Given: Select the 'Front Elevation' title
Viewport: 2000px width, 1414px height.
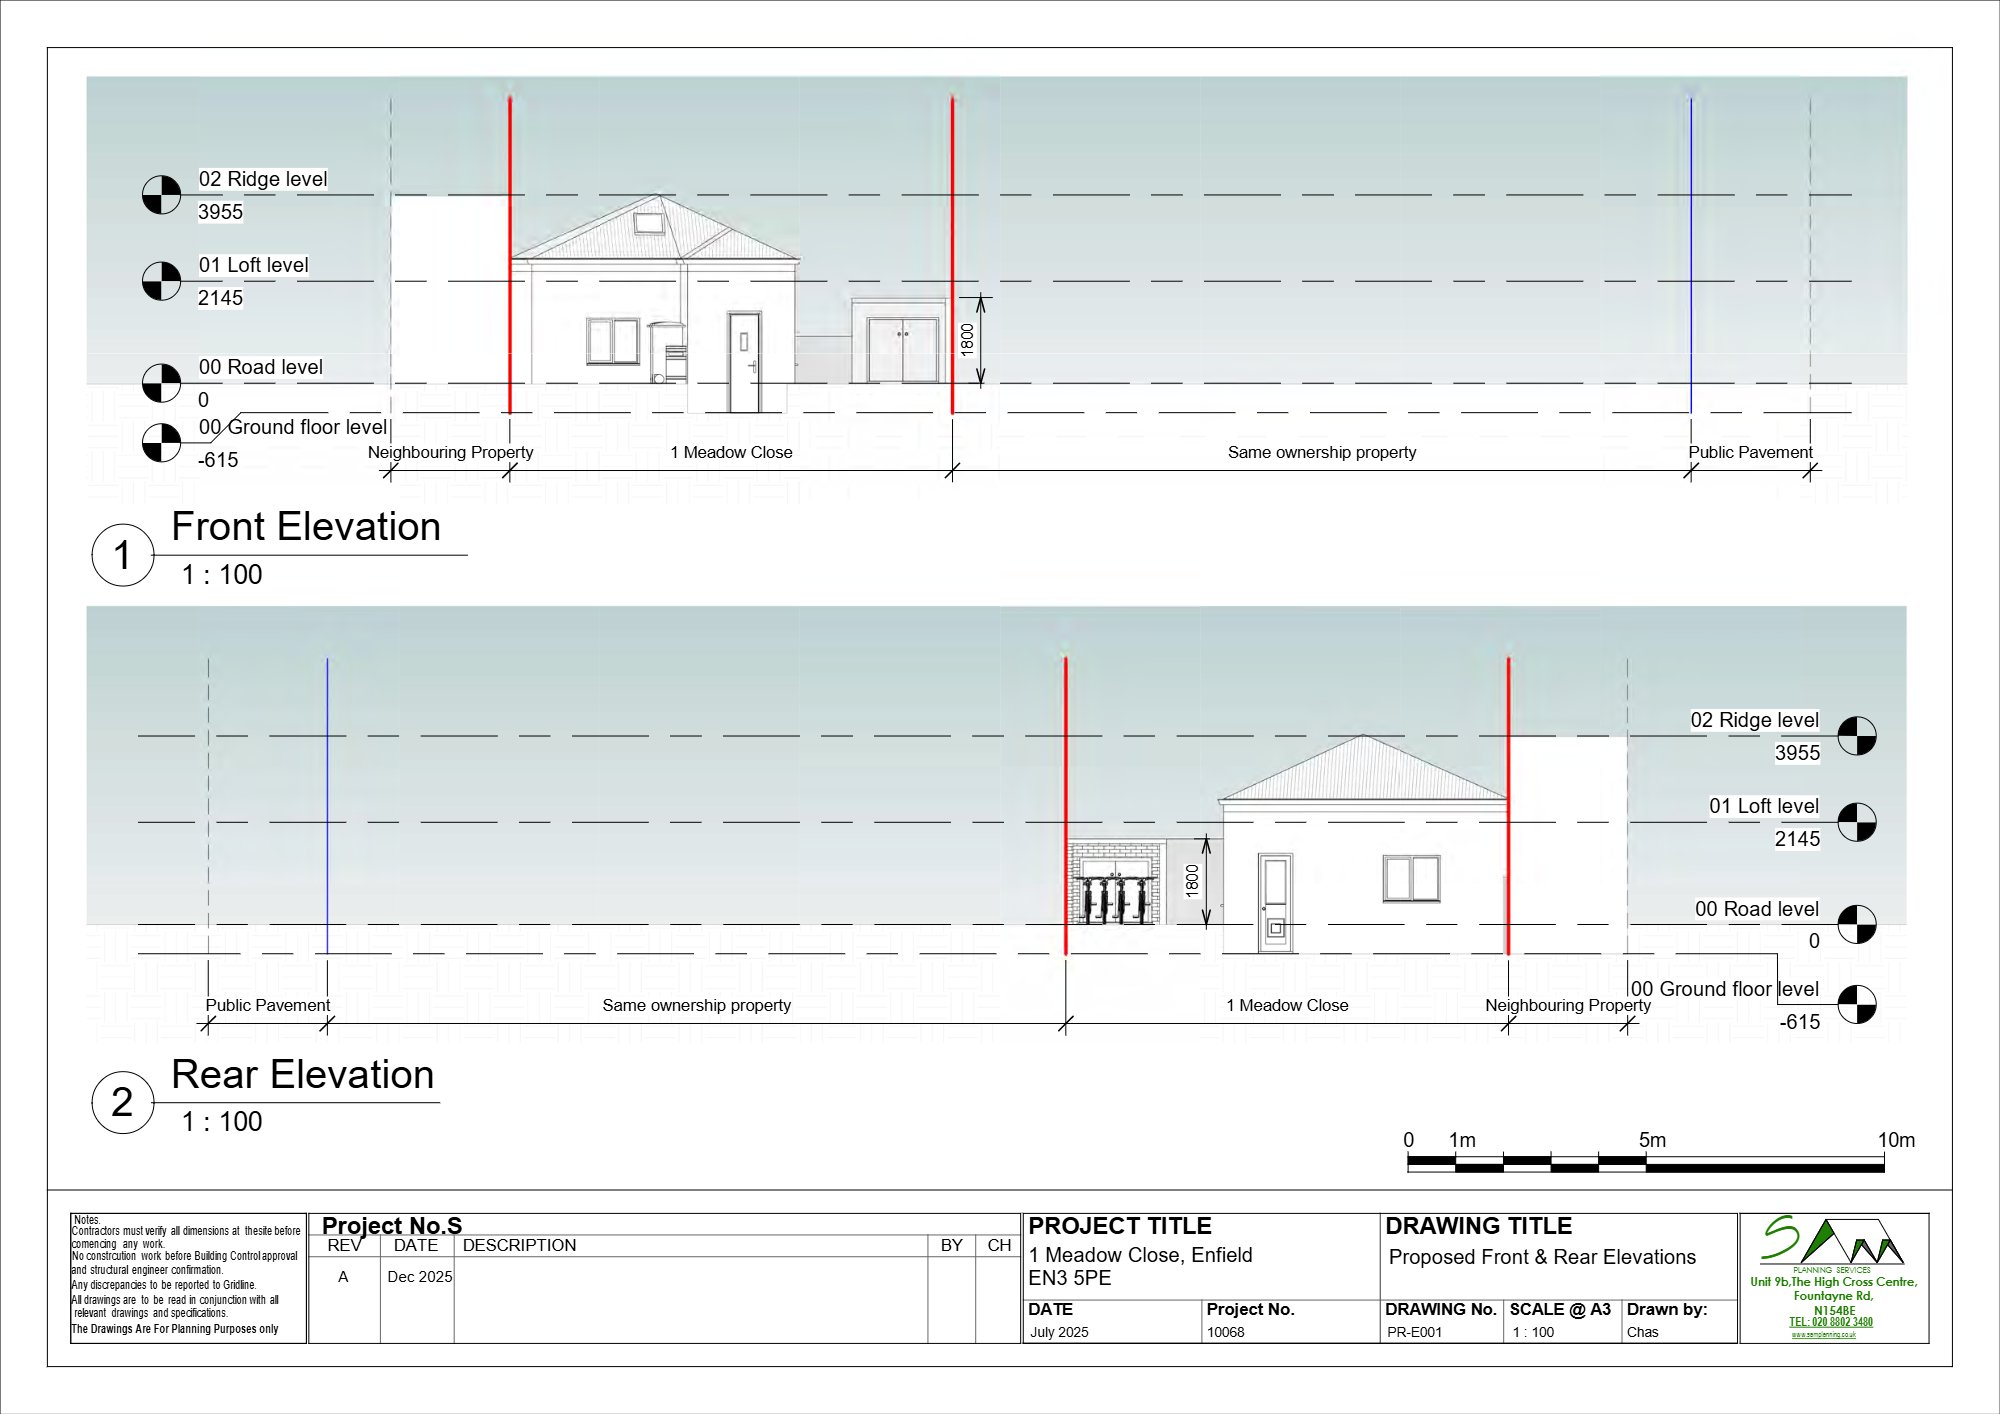Looking at the screenshot, I should [x=306, y=527].
